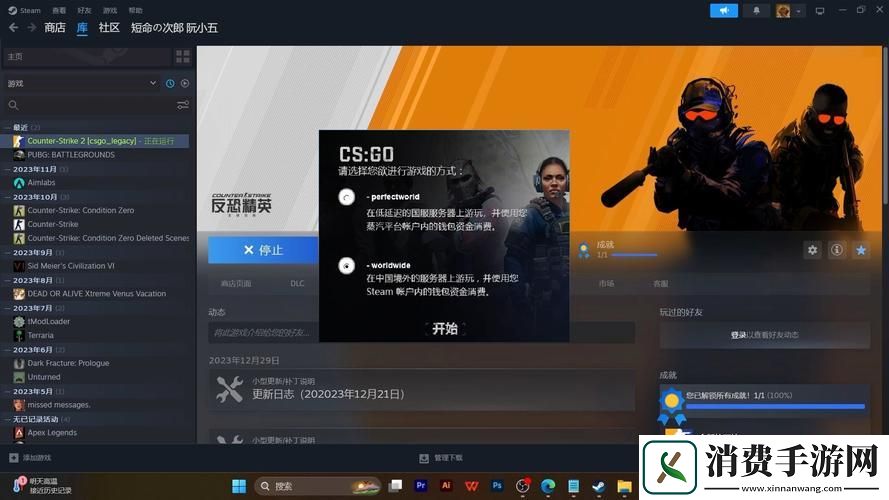Open the notifications bell

pyautogui.click(x=756, y=10)
